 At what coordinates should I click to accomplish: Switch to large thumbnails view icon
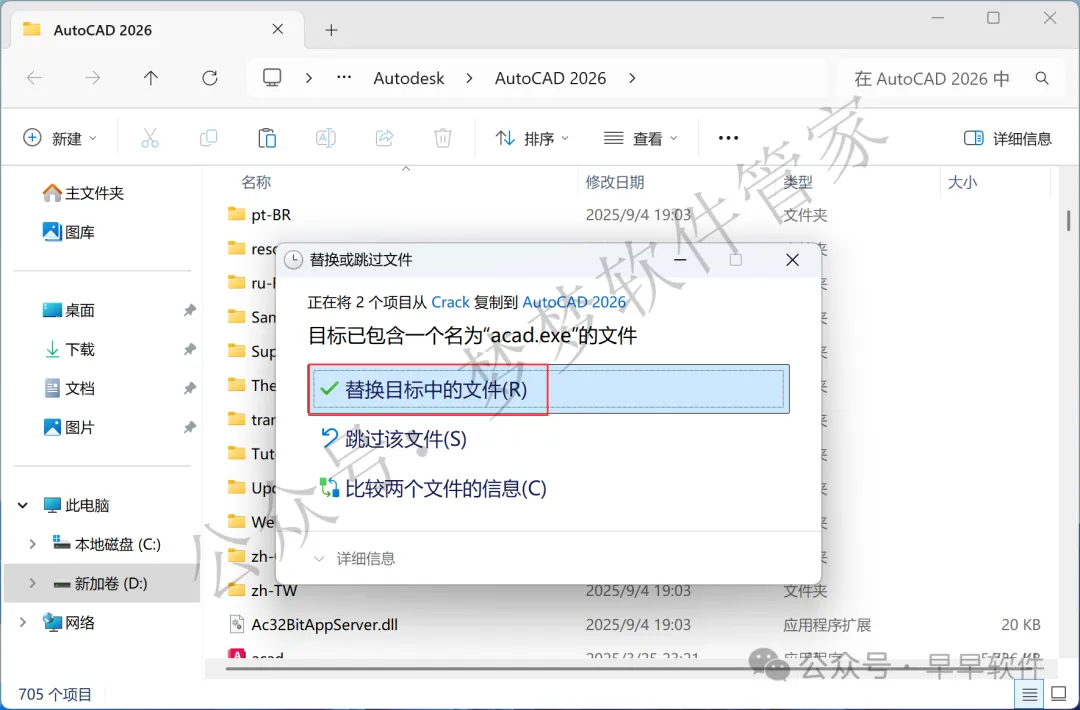point(1059,694)
